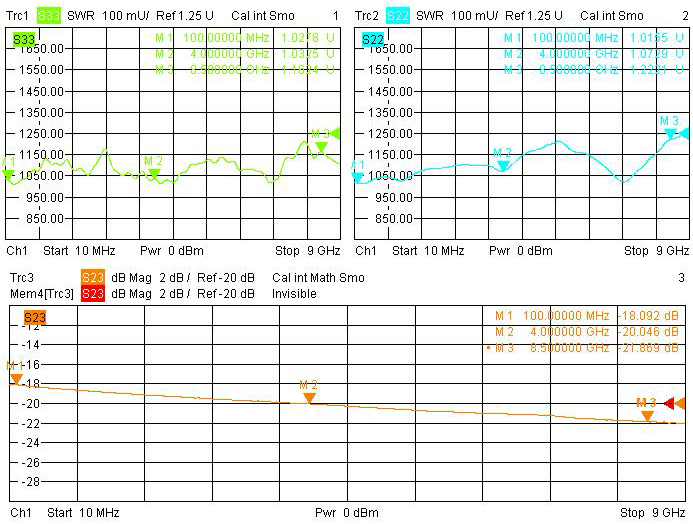Click the S33 label inside the first diagram

click(x=23, y=39)
